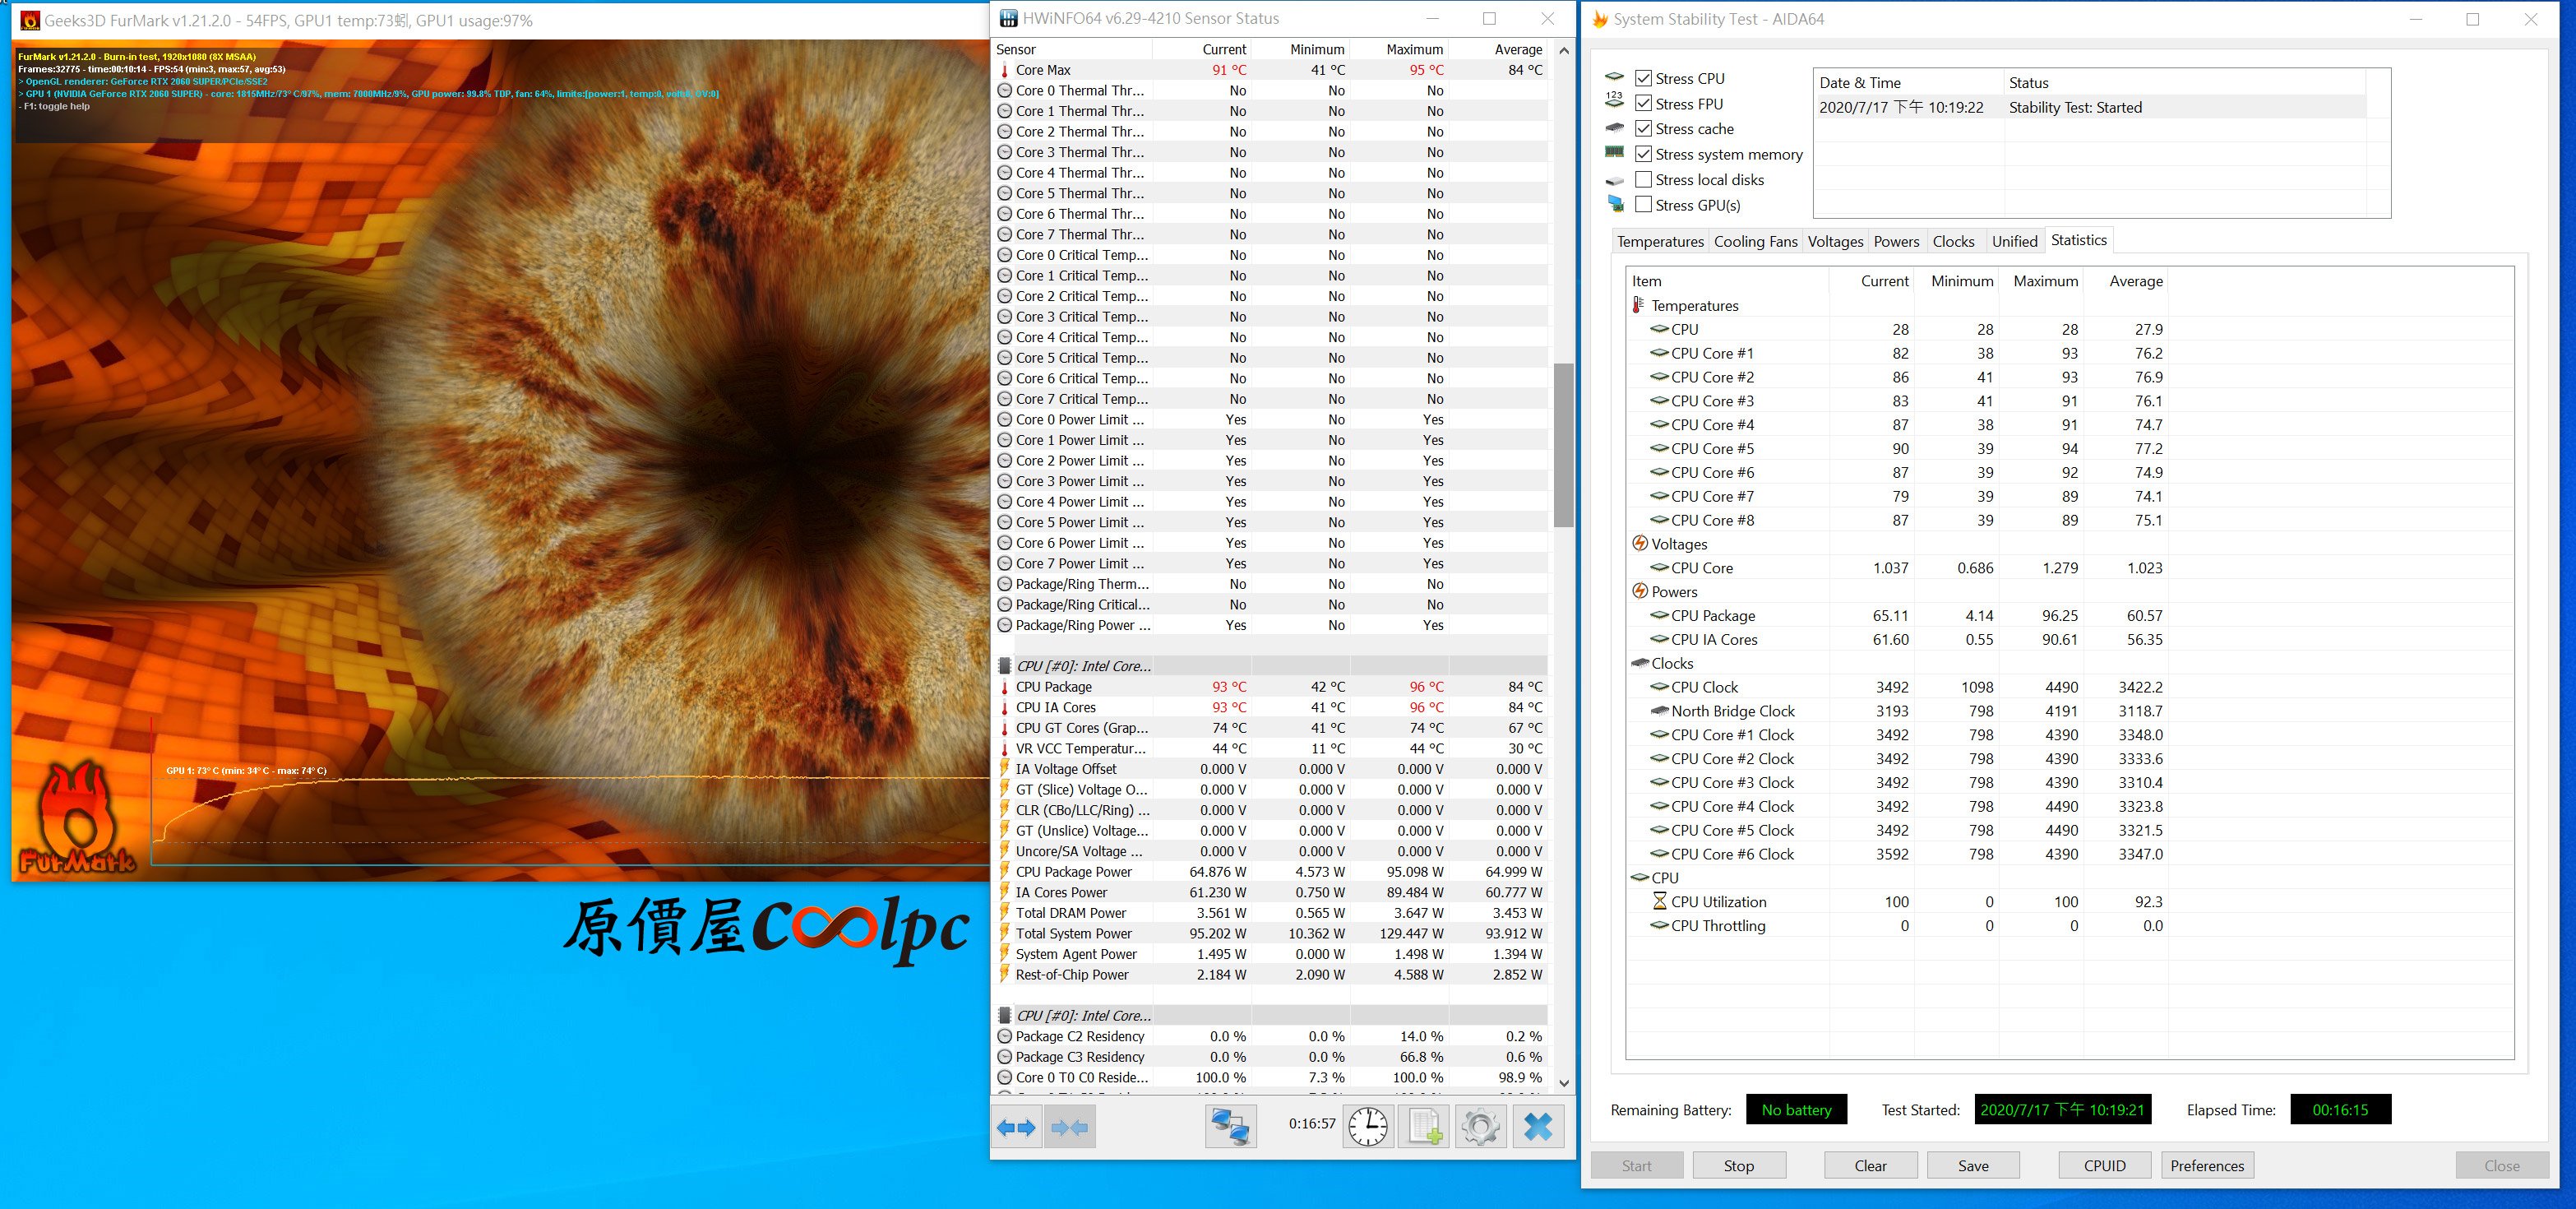Click CPU [#0] Intel Core chip icon
2576x1209 pixels.
1004,666
